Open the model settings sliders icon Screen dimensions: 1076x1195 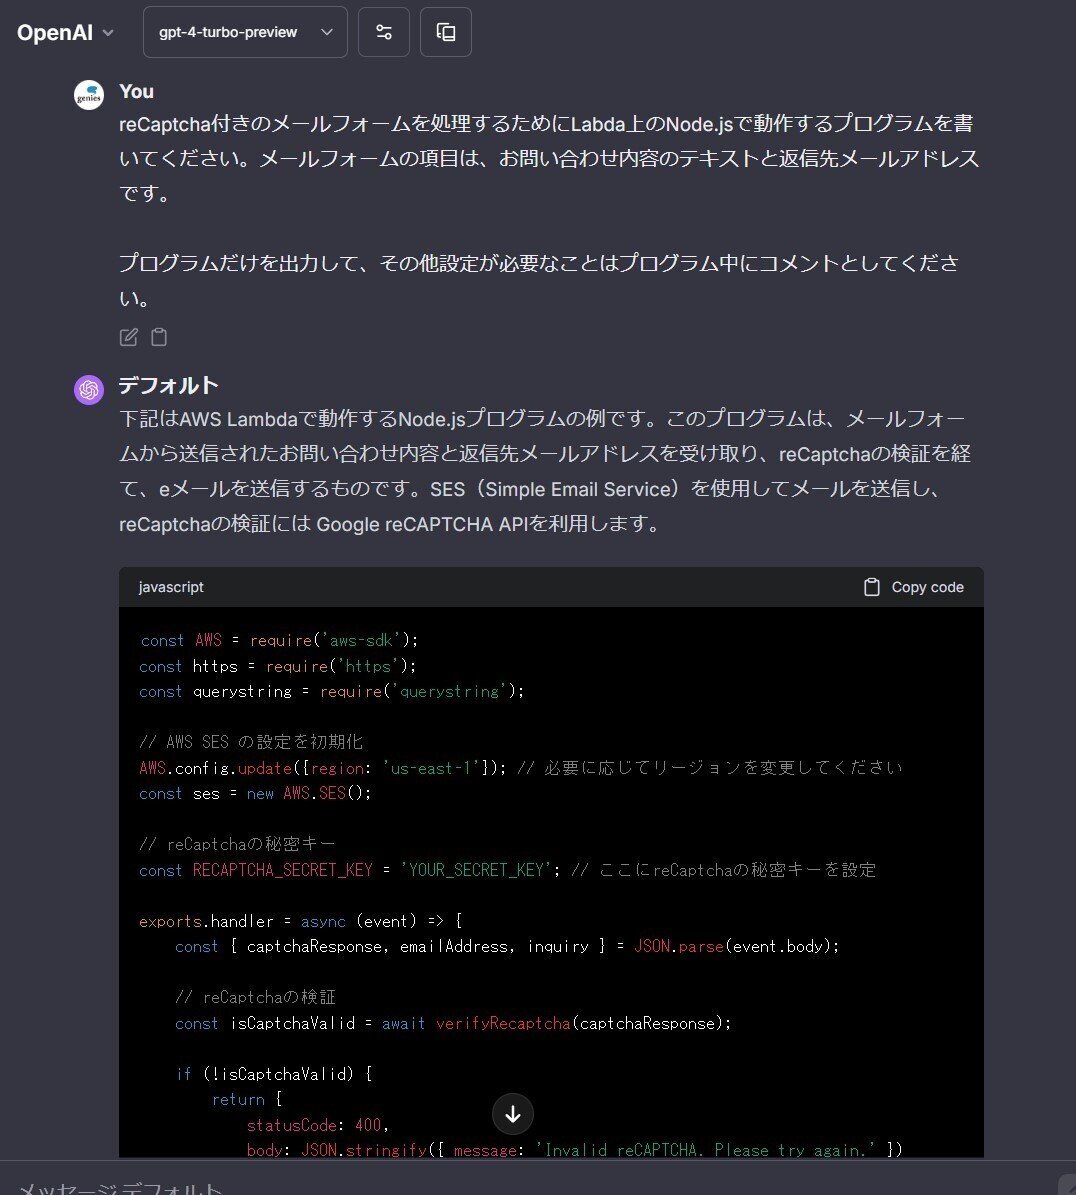384,32
